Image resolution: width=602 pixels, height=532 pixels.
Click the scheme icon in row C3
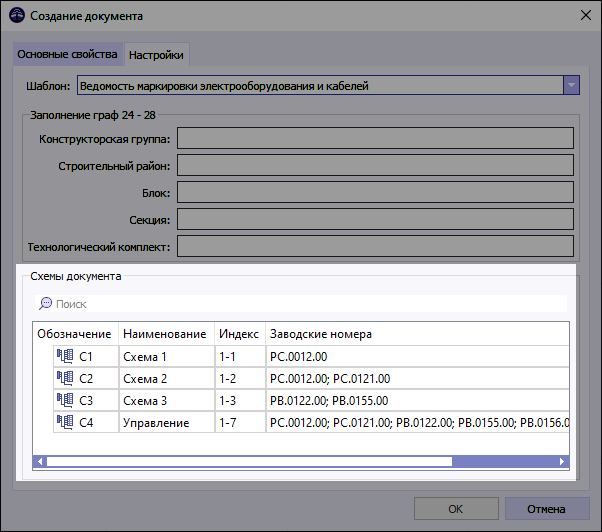coord(65,400)
